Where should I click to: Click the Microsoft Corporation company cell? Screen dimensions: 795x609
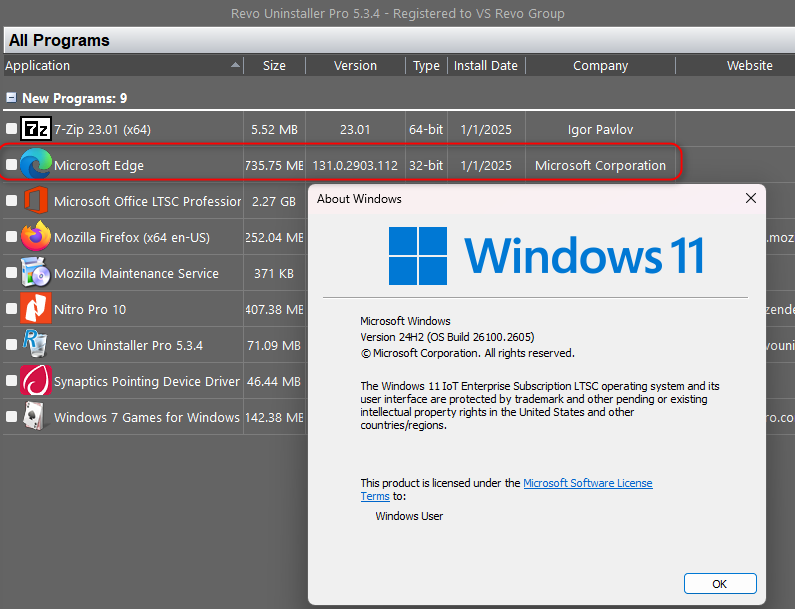tap(600, 165)
